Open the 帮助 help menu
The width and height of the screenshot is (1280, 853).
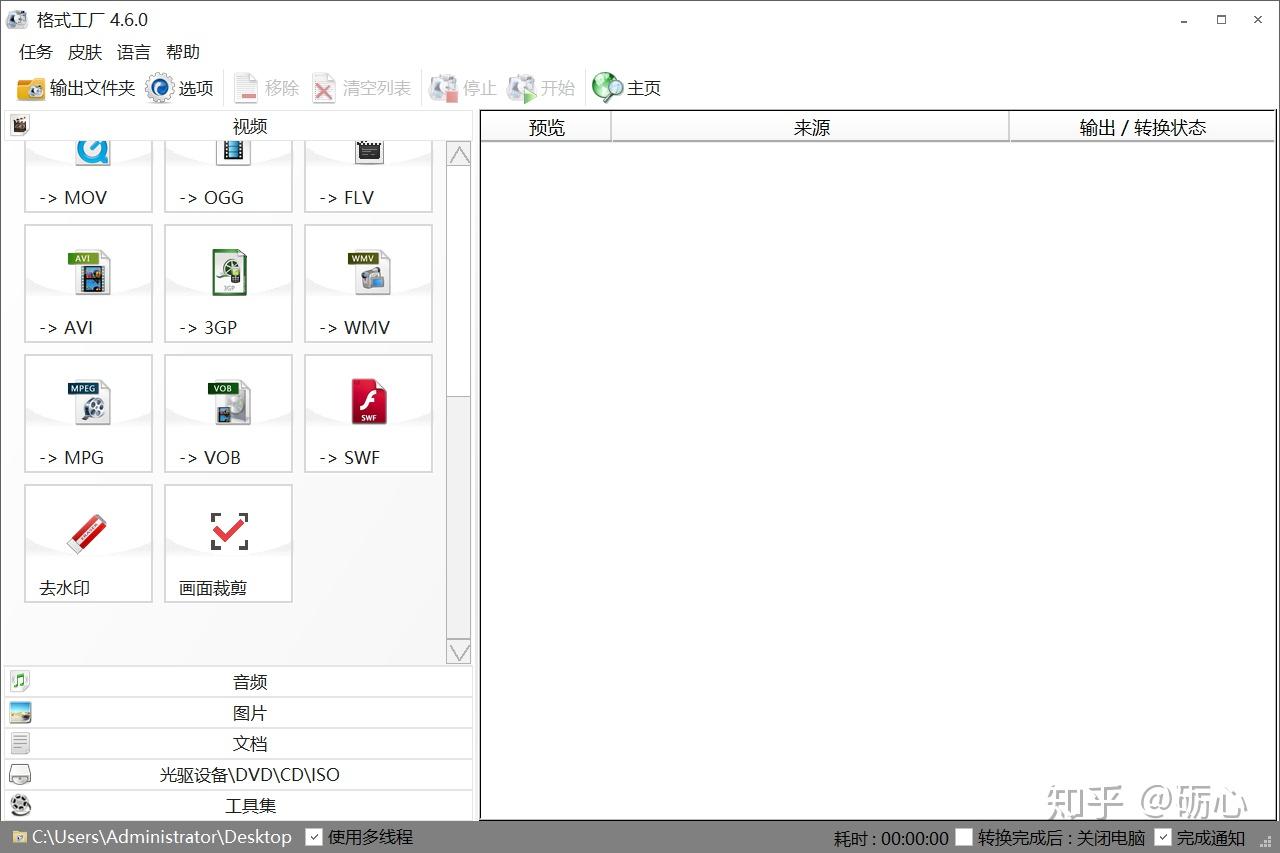[x=183, y=52]
